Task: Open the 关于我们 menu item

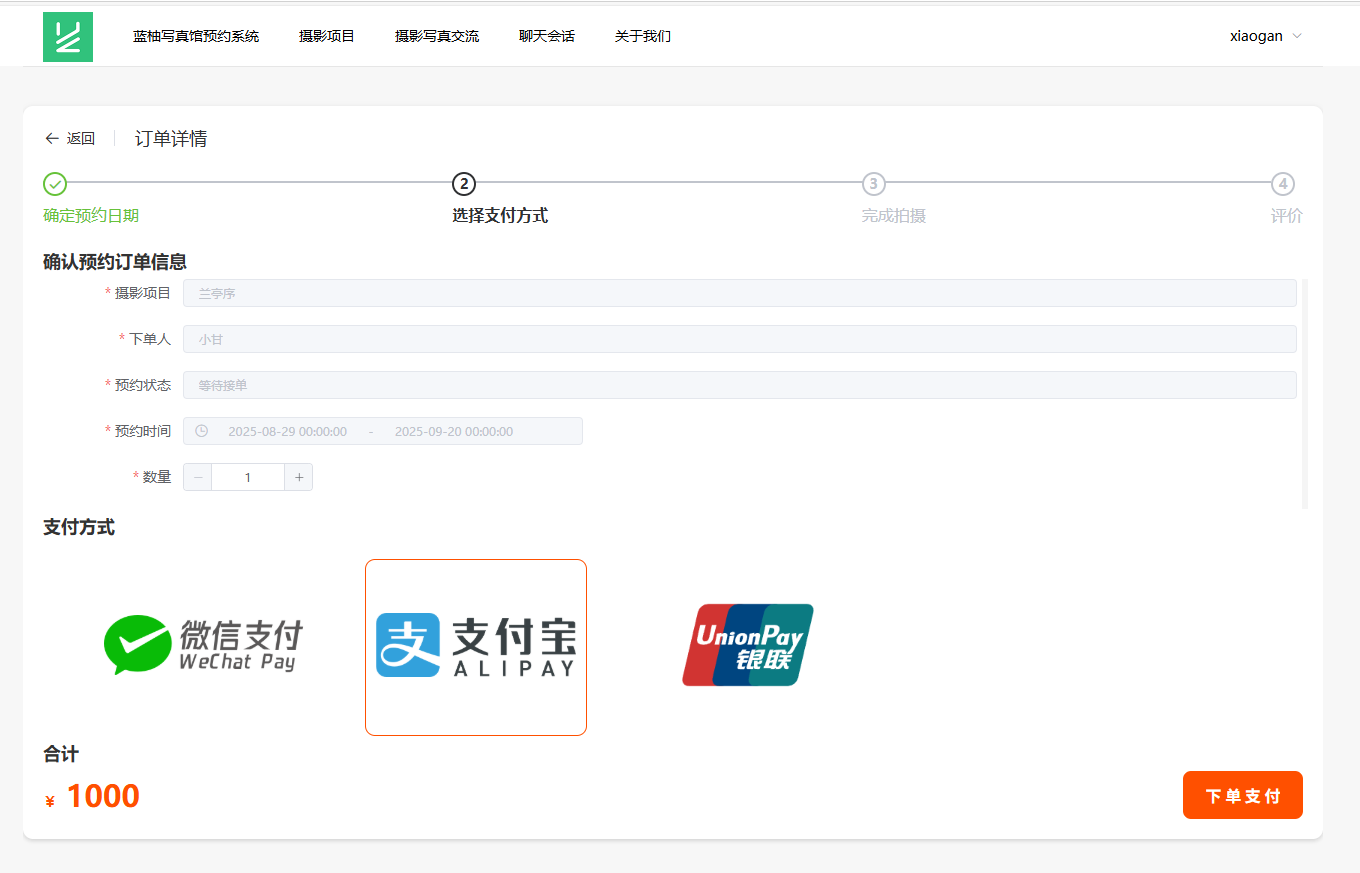Action: (x=643, y=36)
